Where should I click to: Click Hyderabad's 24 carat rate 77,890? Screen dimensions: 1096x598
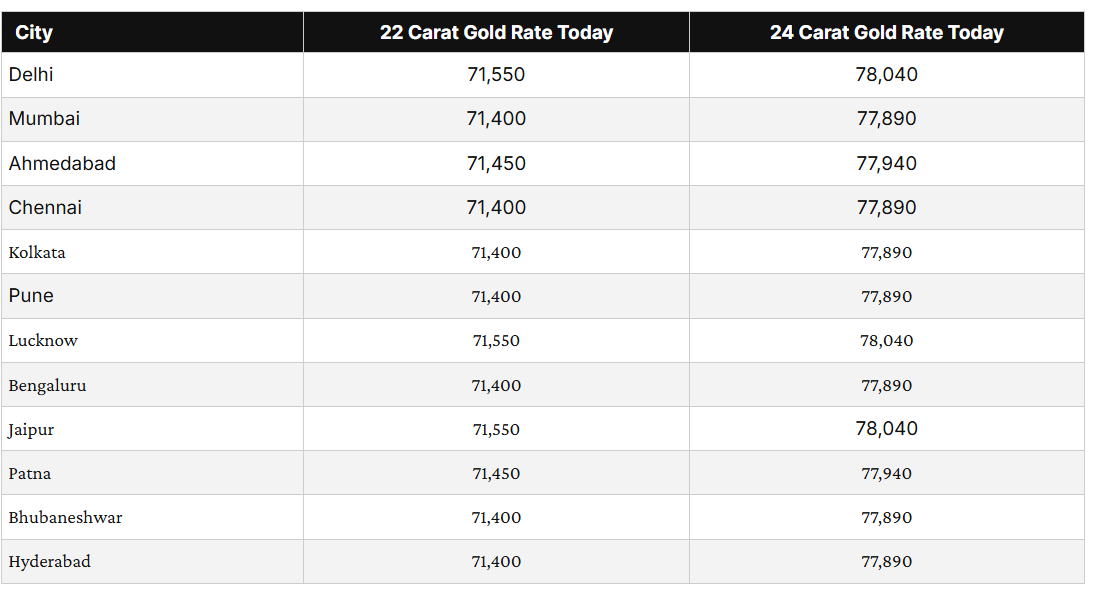[x=886, y=562]
